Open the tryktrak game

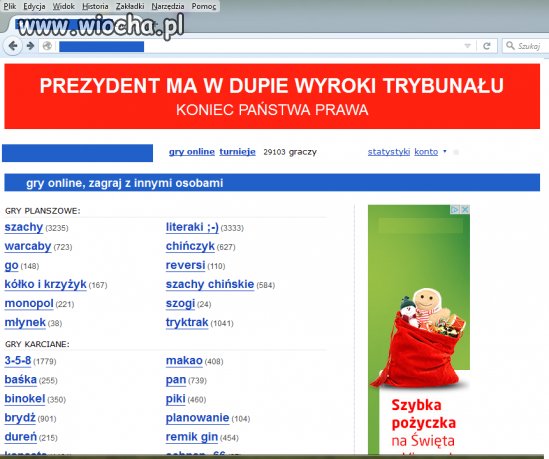[187, 323]
